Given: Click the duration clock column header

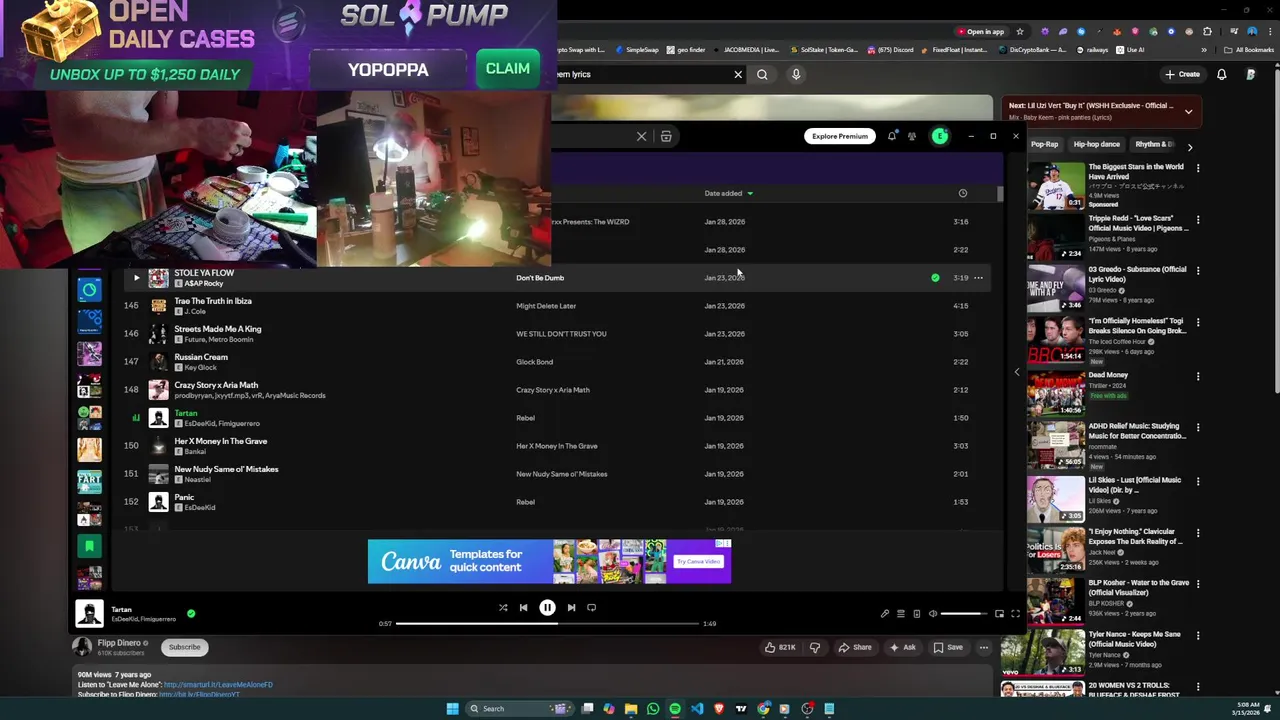Looking at the screenshot, I should coord(962,193).
